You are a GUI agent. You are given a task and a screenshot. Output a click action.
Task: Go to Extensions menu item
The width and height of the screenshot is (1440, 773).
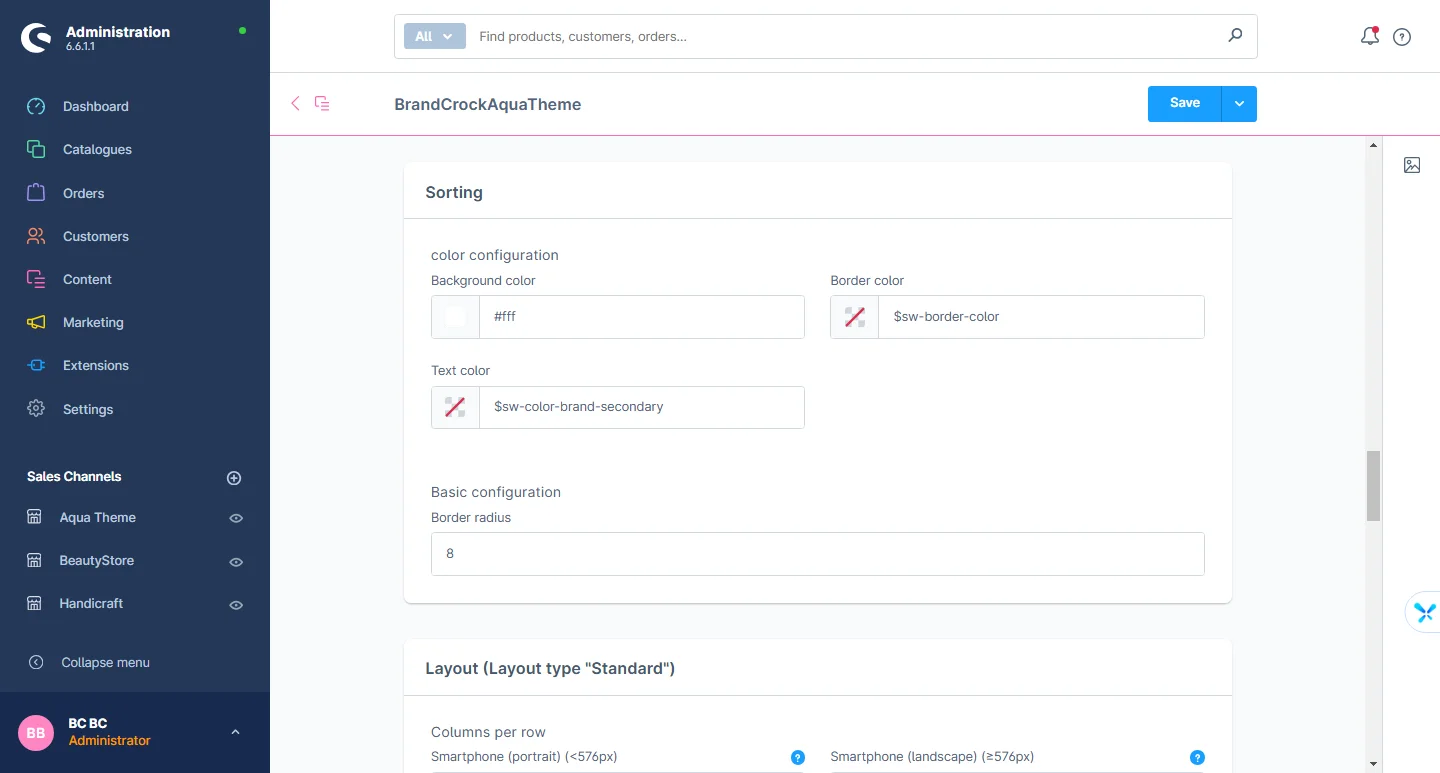95,365
